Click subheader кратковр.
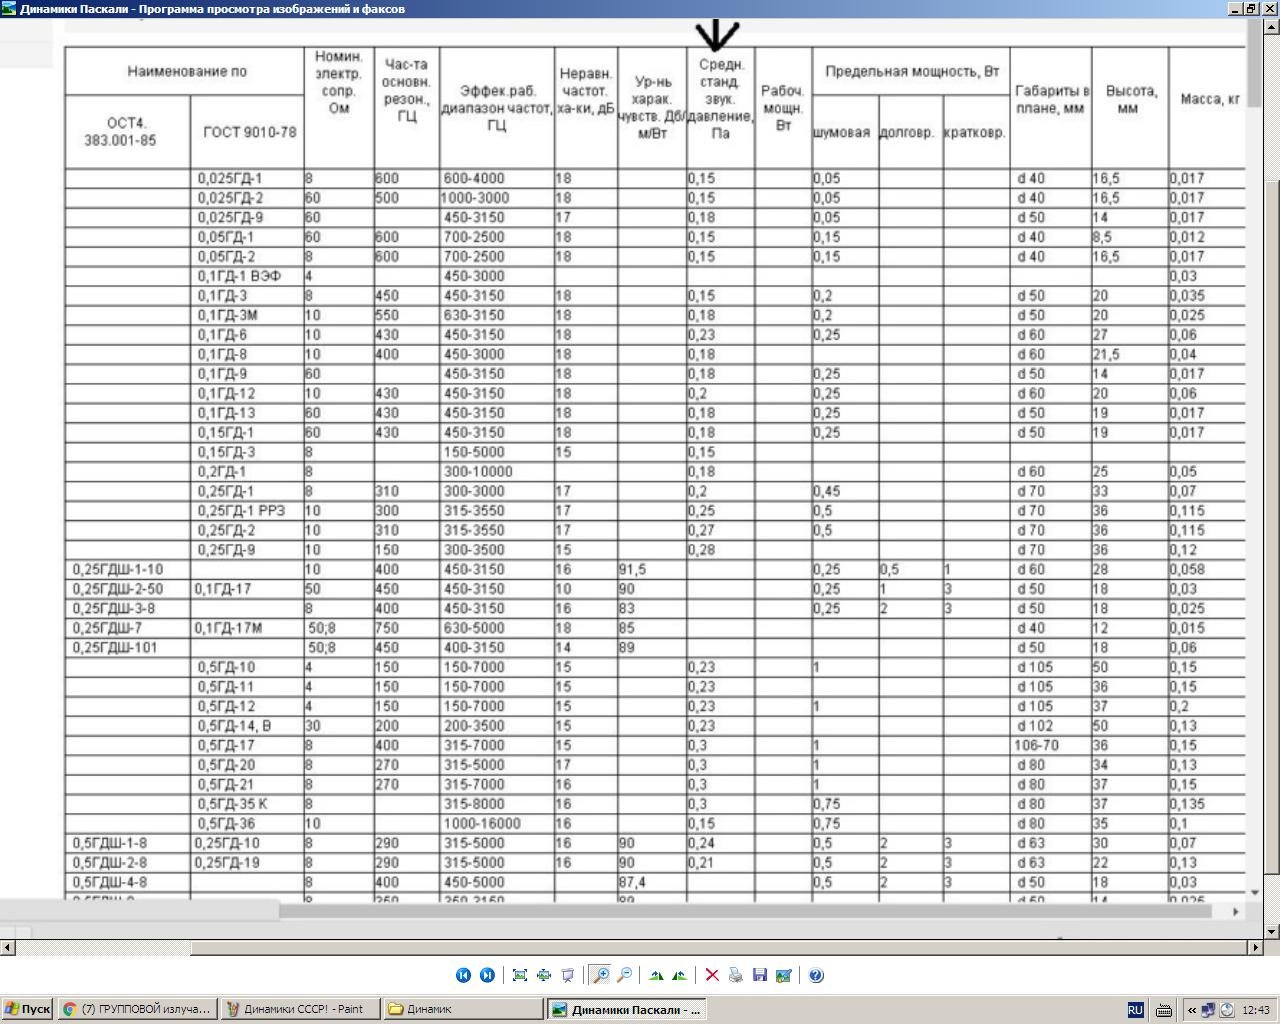Image resolution: width=1280 pixels, height=1024 pixels. [x=975, y=132]
